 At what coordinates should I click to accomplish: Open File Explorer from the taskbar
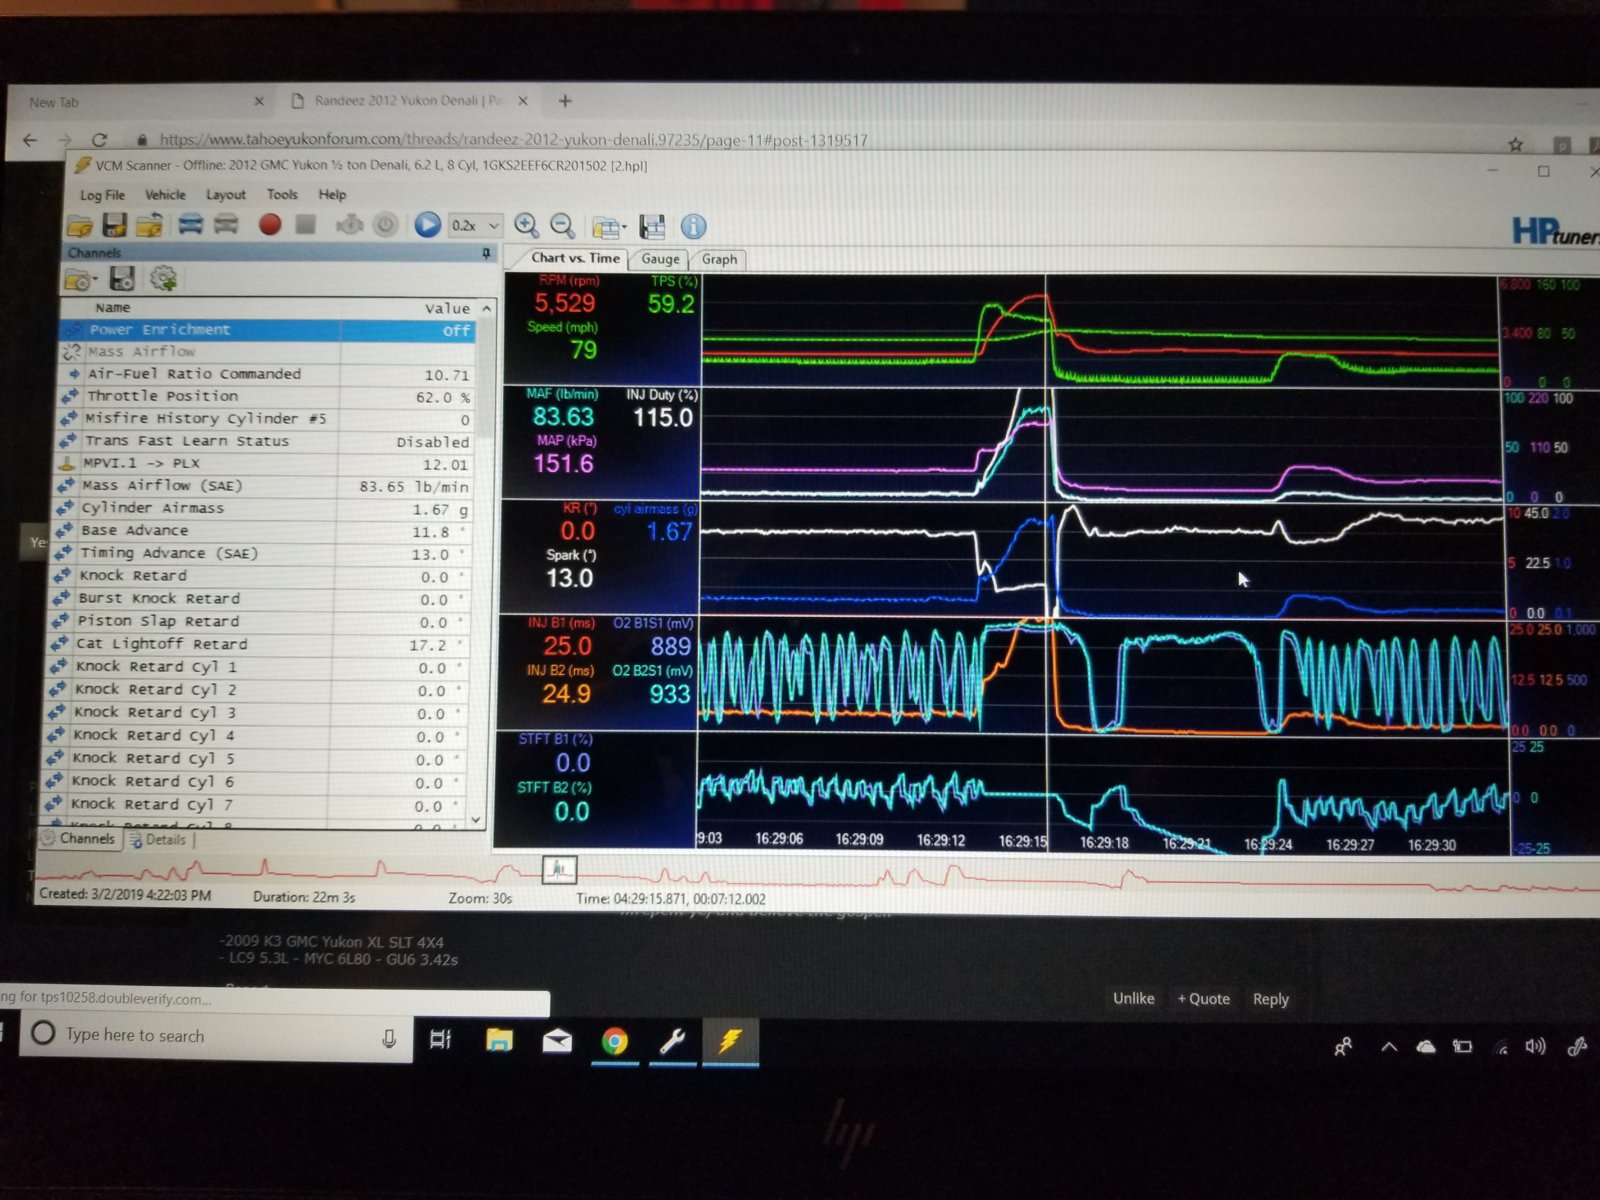tap(499, 1041)
